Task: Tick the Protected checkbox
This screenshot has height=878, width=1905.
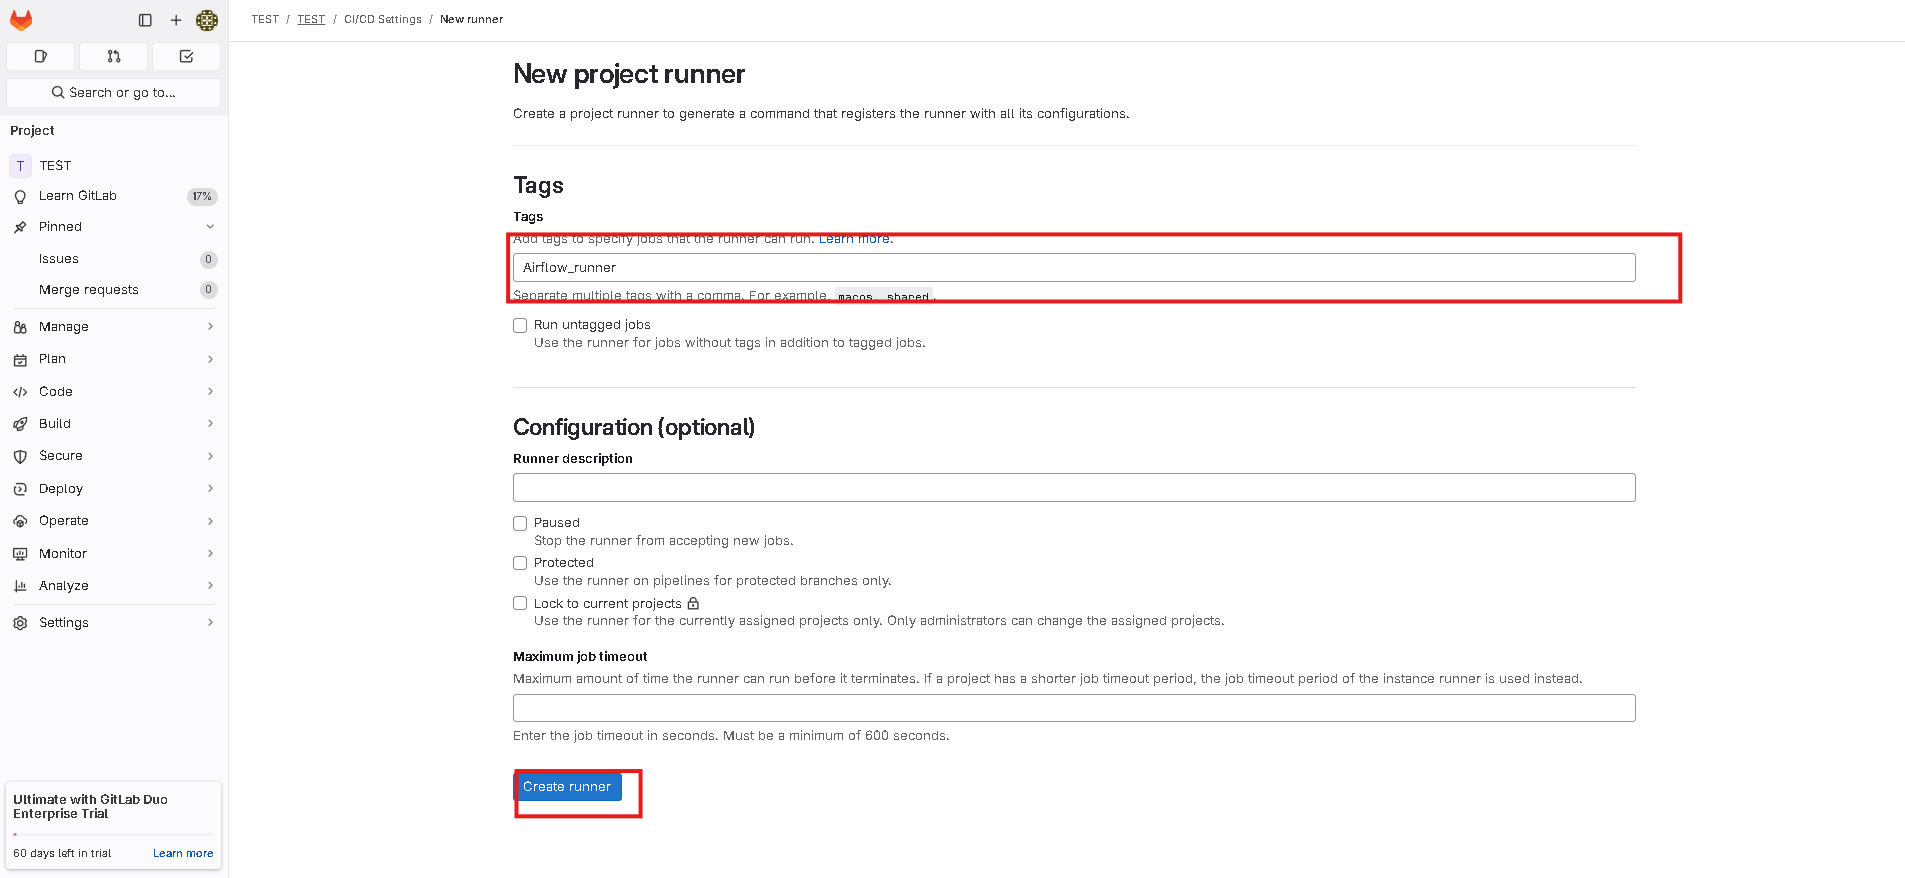Action: click(520, 563)
